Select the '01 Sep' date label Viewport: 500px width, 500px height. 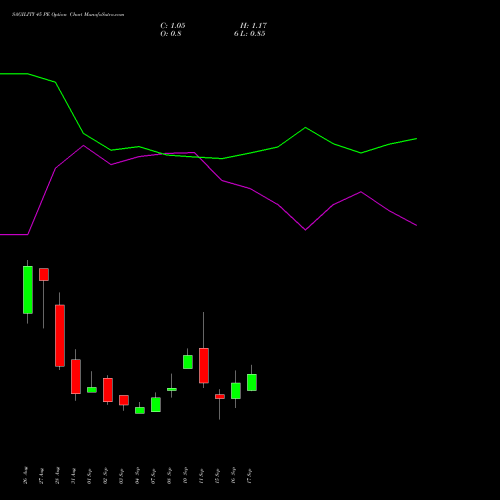coord(90,475)
